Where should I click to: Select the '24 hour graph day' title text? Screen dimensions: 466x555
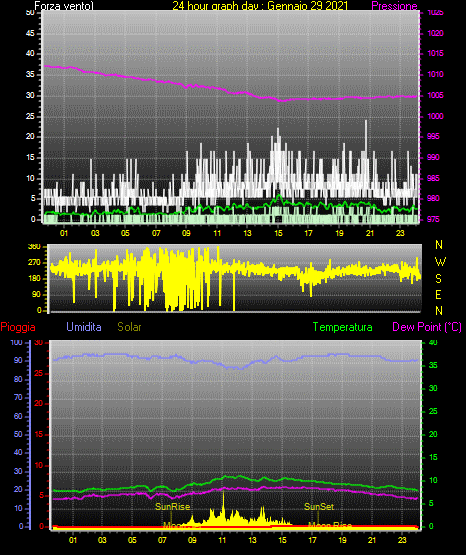tap(217, 6)
